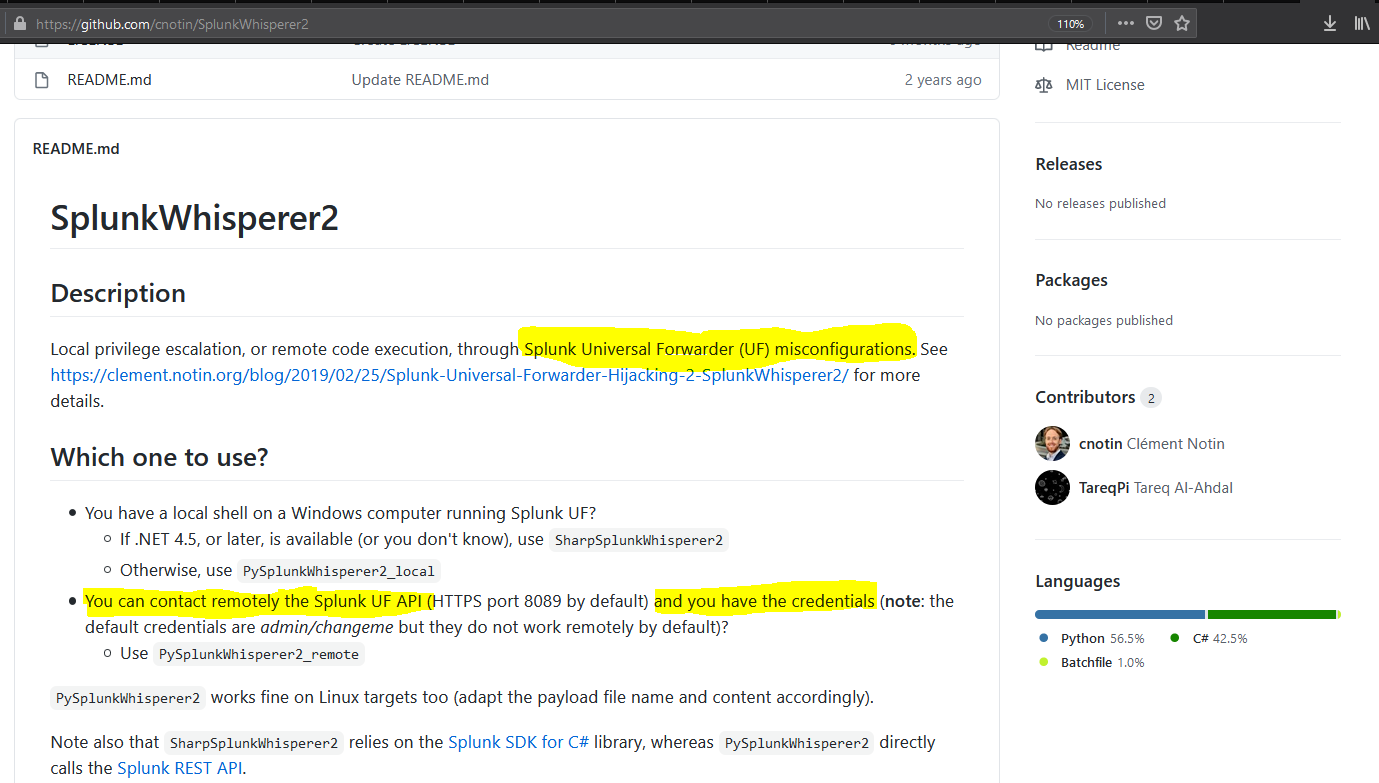Click the MIT License scale icon
The height and width of the screenshot is (783, 1379).
coord(1044,85)
